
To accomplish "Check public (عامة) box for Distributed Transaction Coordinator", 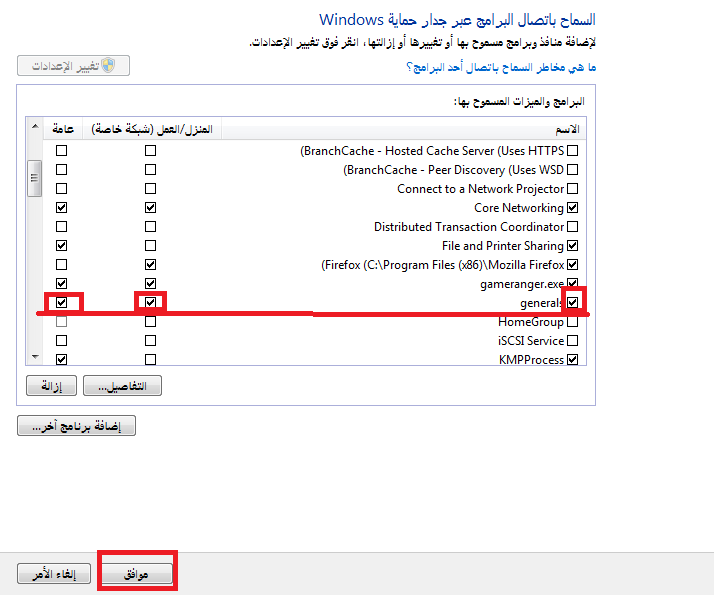I will click(61, 226).
